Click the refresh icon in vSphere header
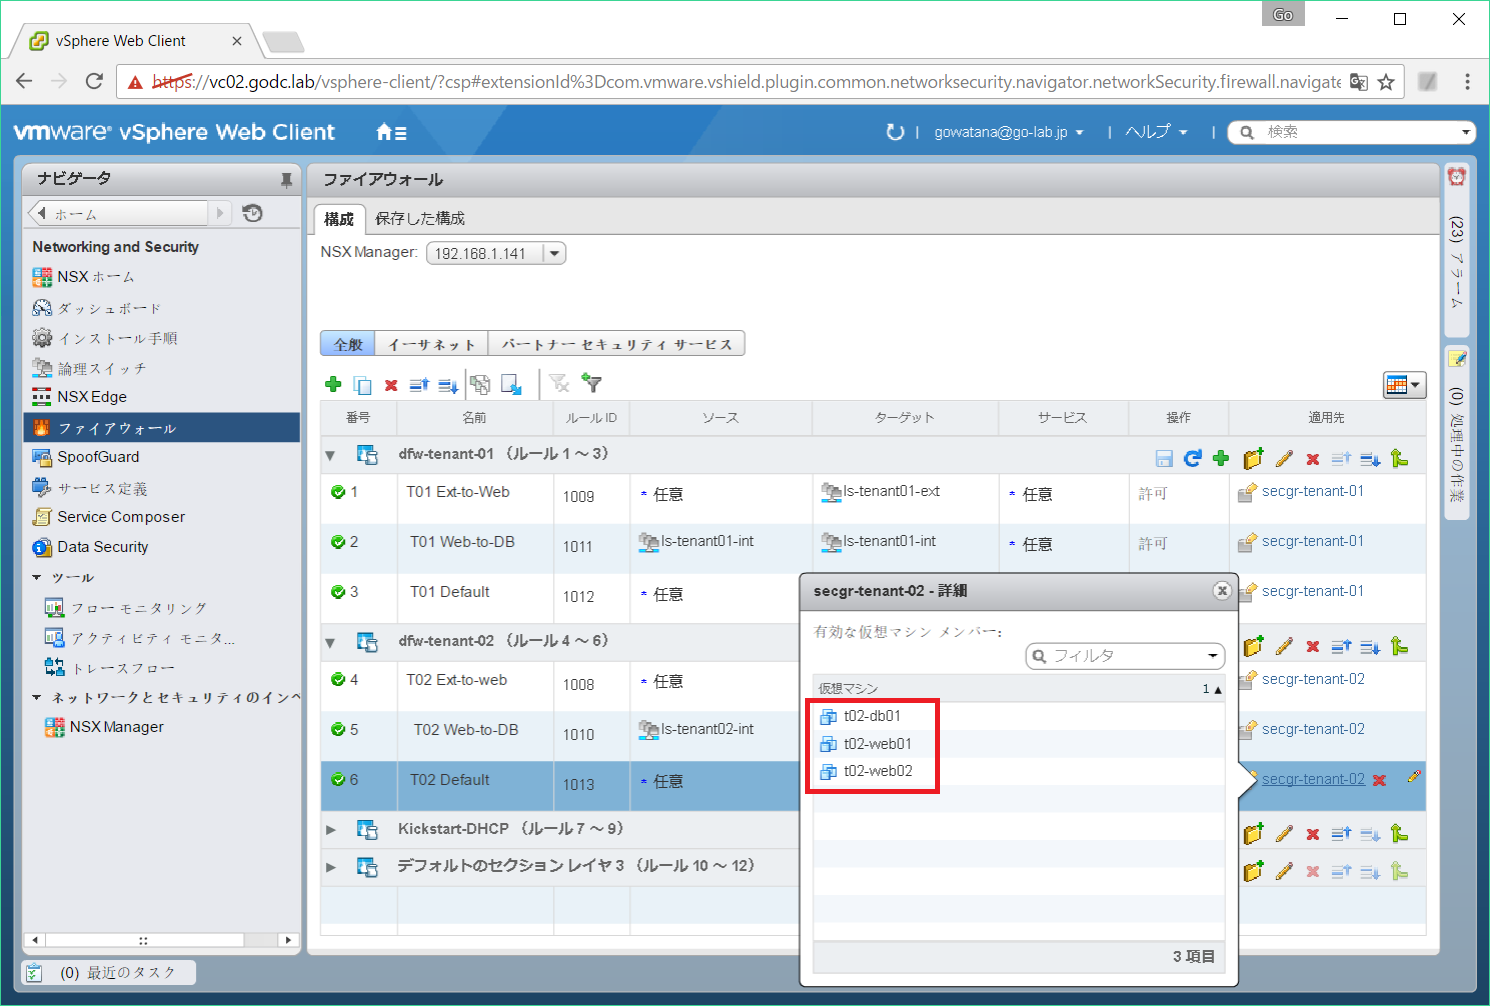1490x1006 pixels. point(895,132)
